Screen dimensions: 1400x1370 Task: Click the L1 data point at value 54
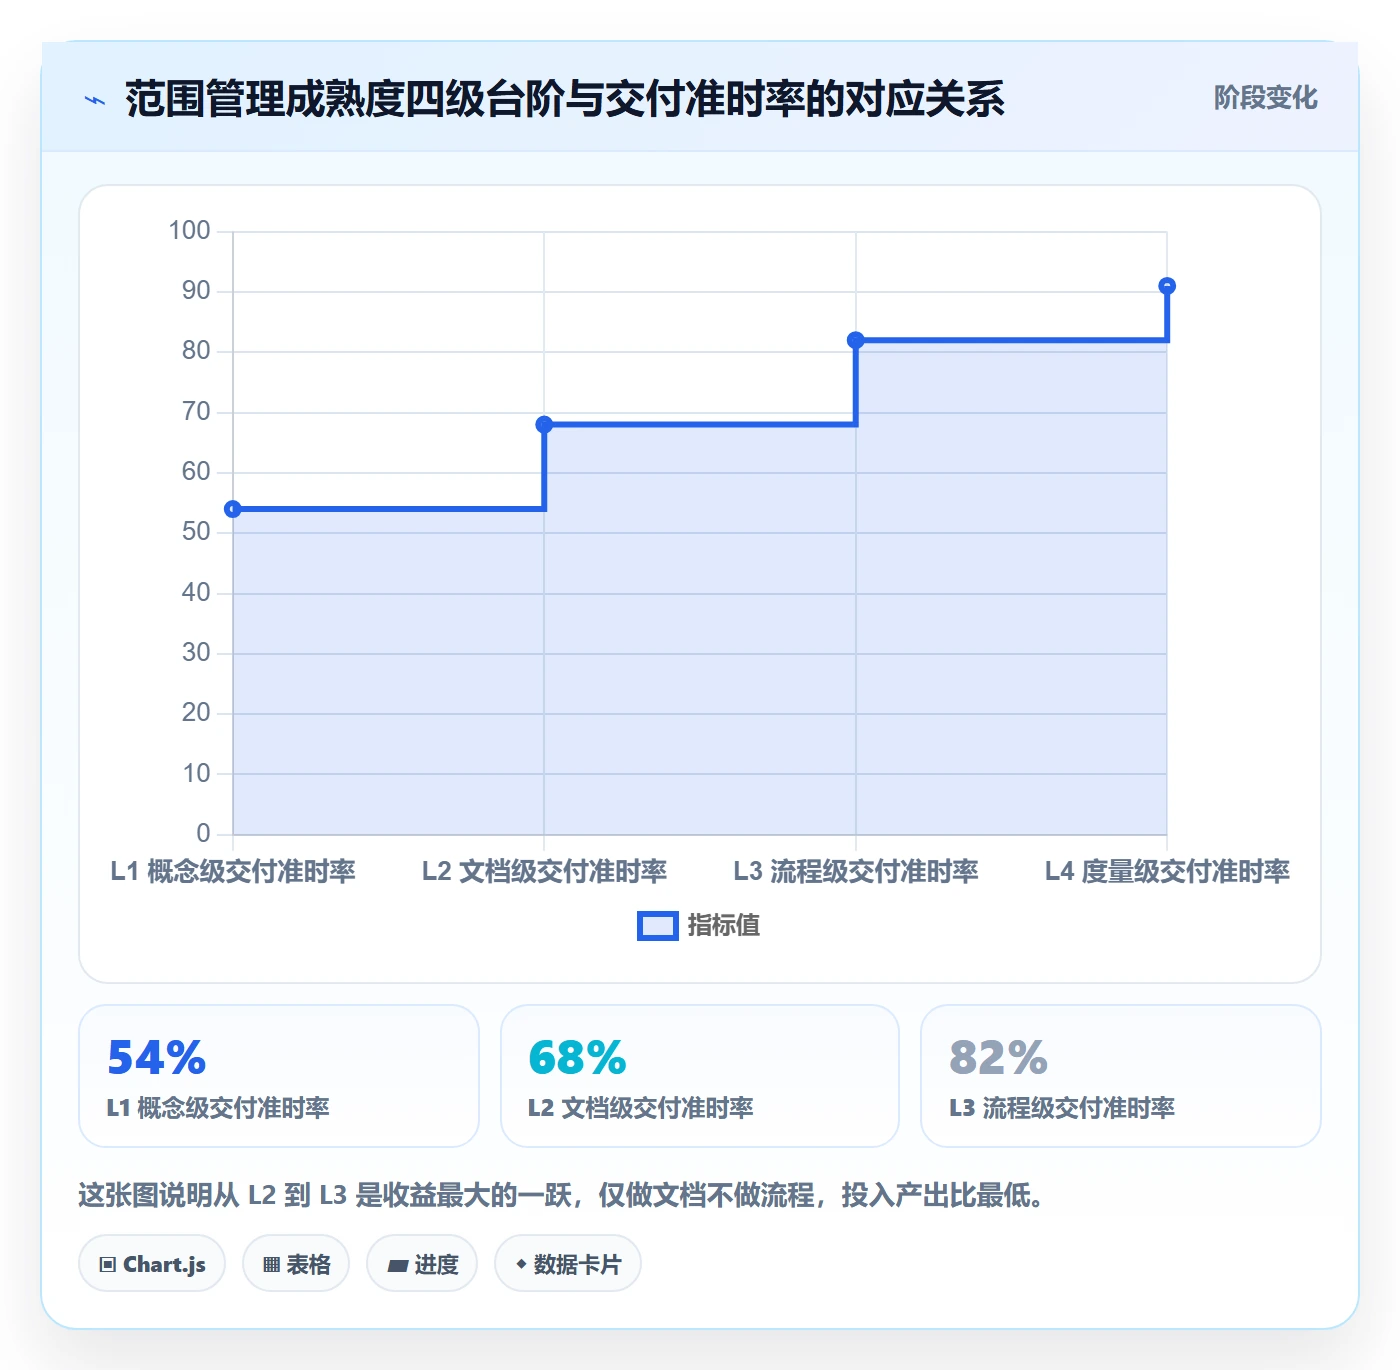tap(233, 509)
